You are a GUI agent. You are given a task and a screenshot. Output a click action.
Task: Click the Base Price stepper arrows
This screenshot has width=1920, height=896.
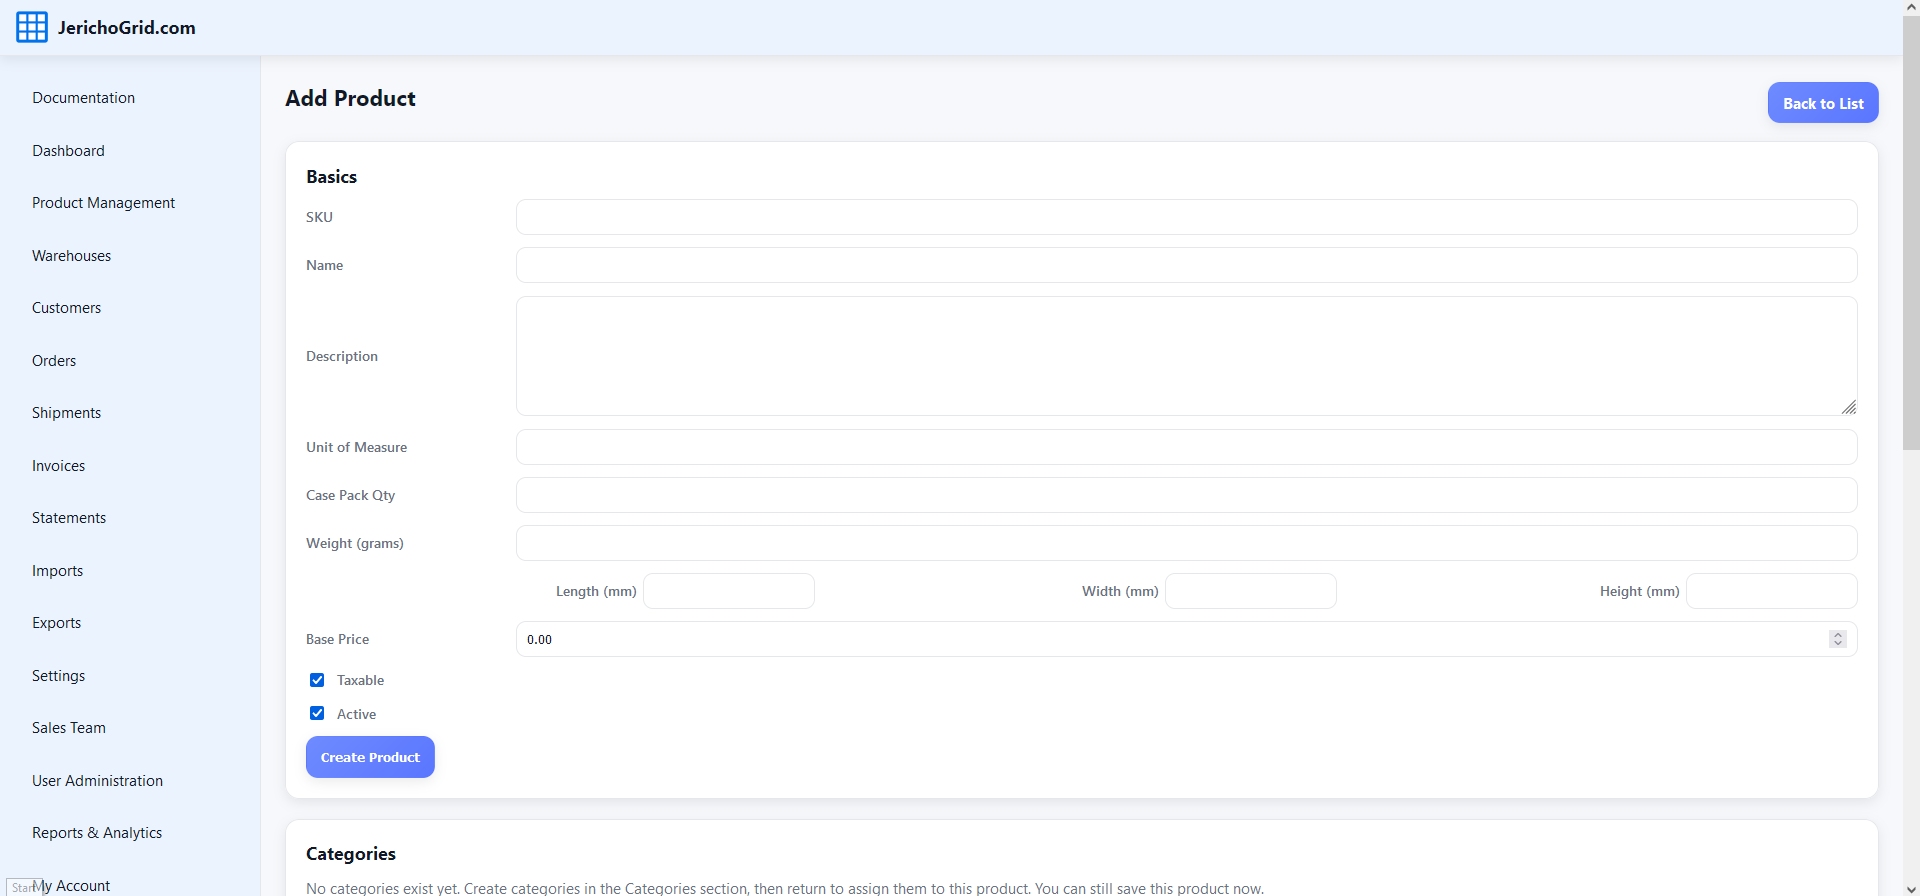click(1837, 639)
